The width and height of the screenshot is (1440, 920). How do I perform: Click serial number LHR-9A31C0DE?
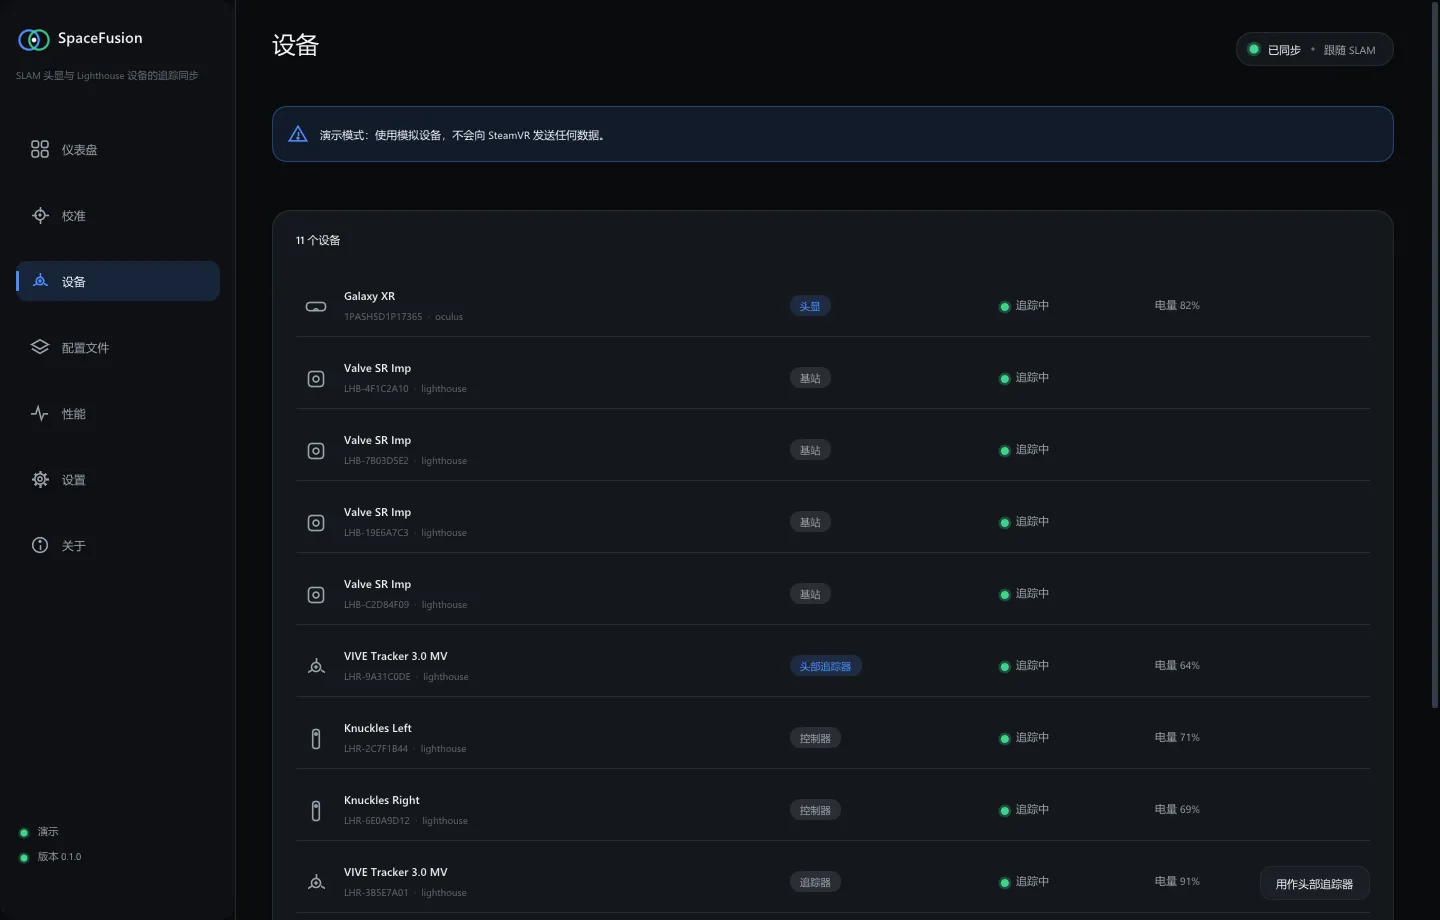377,677
